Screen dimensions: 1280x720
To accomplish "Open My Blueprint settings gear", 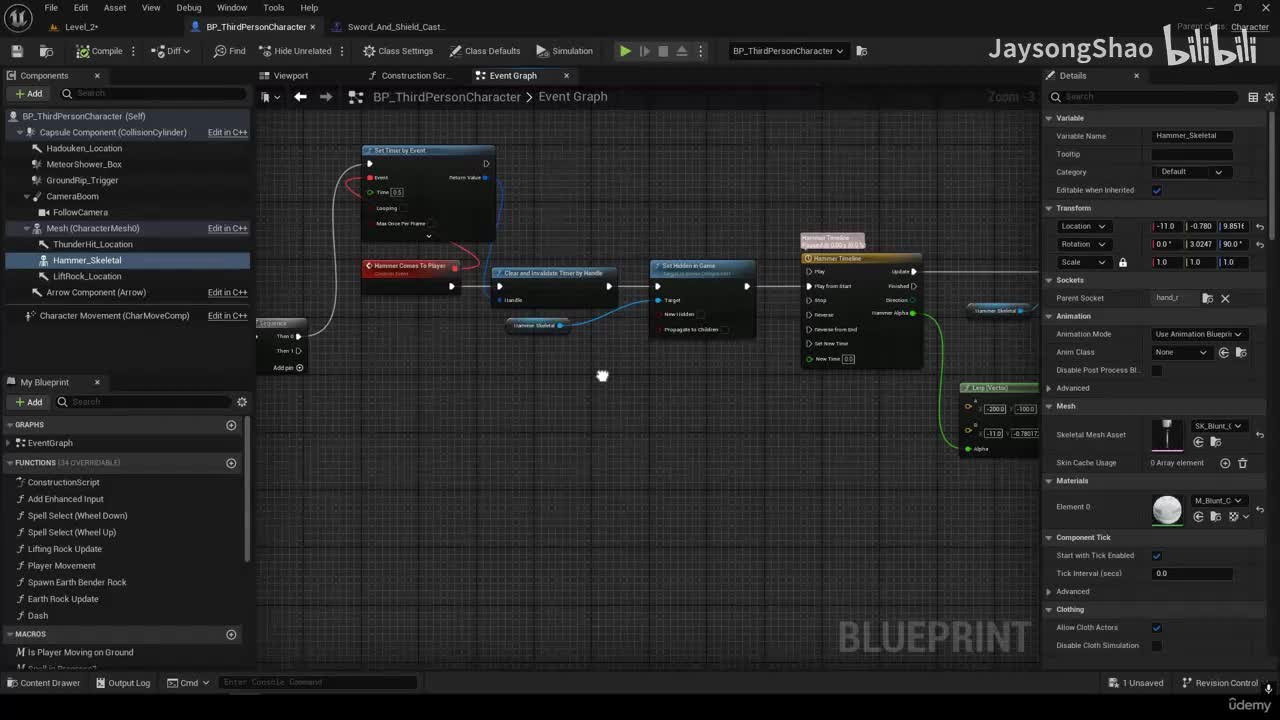I will click(x=241, y=402).
